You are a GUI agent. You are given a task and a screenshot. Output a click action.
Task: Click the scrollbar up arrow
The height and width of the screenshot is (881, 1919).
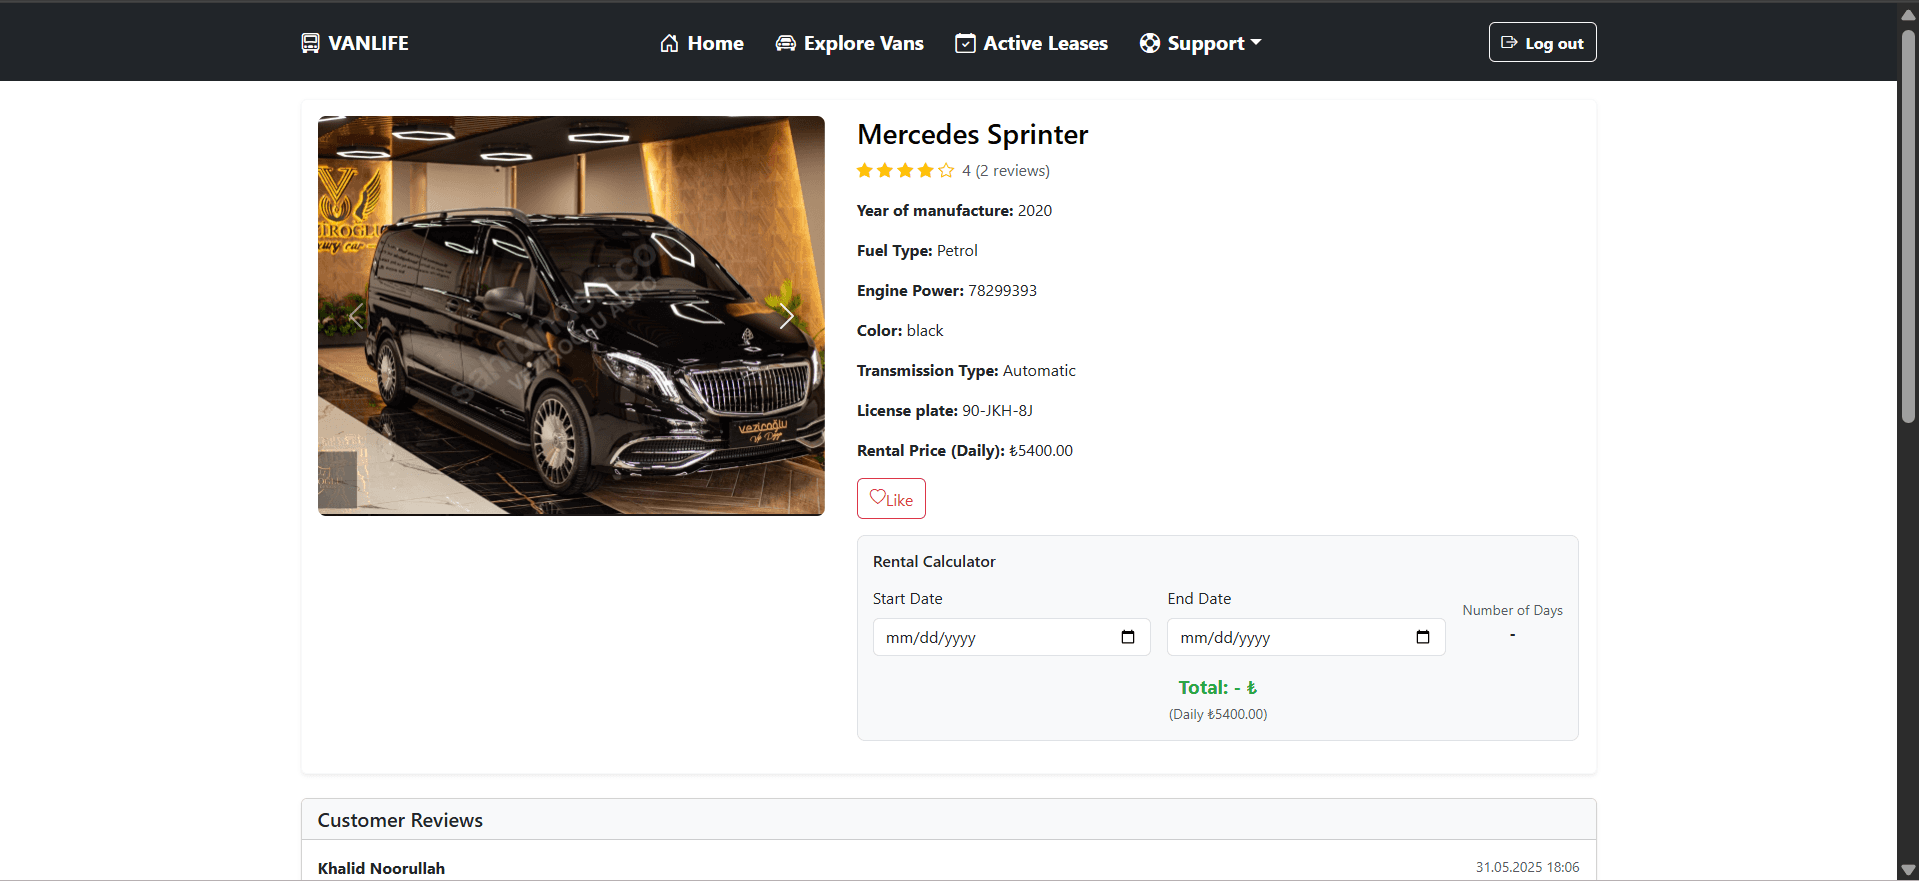1908,15
